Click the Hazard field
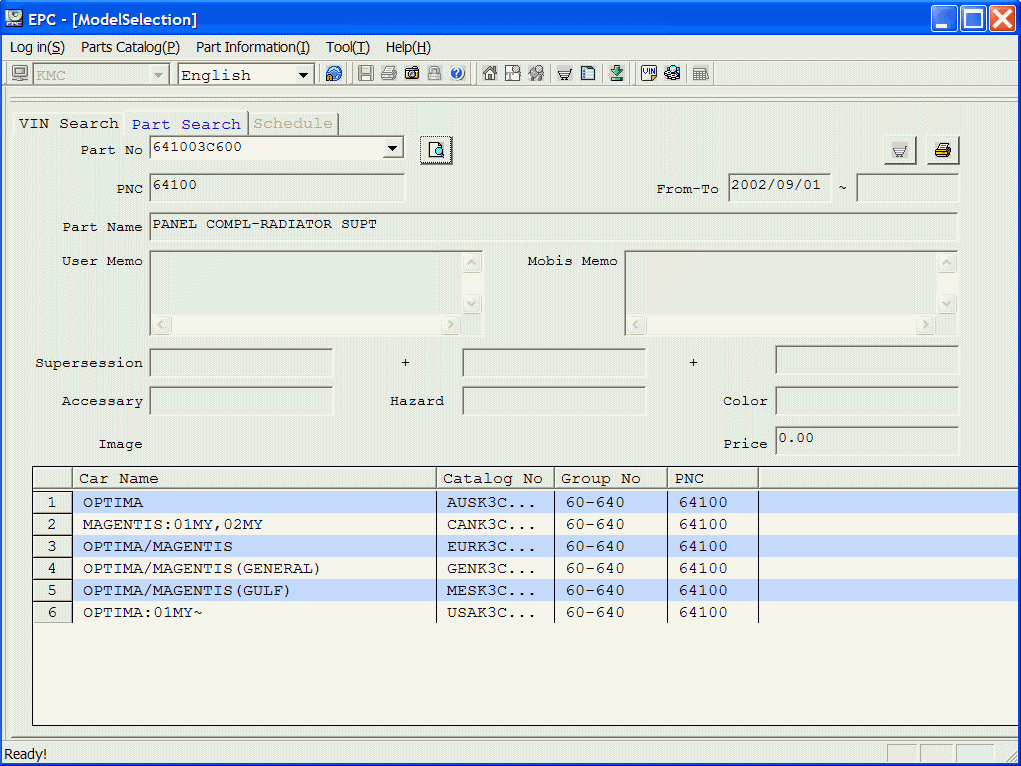 (554, 401)
